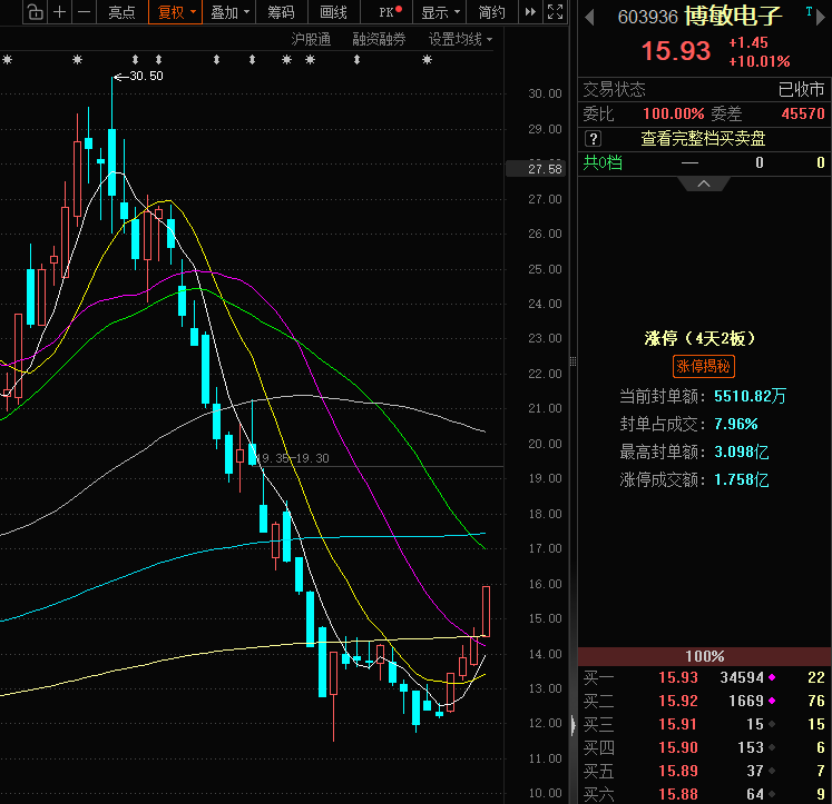Click the panel splitter grip between chart and quotes

[x=573, y=362]
